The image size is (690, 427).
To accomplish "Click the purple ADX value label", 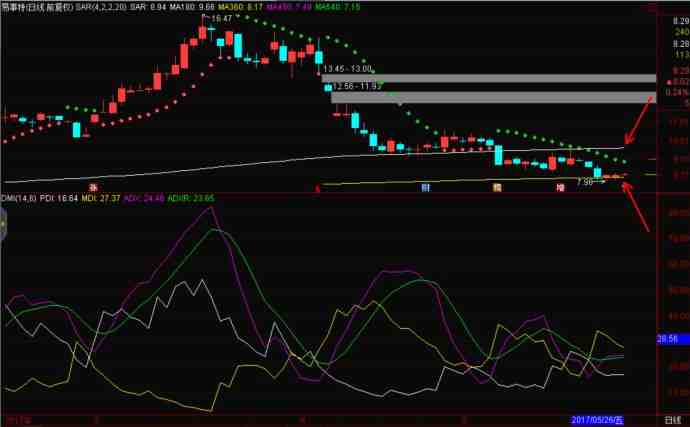I will 144,199.
